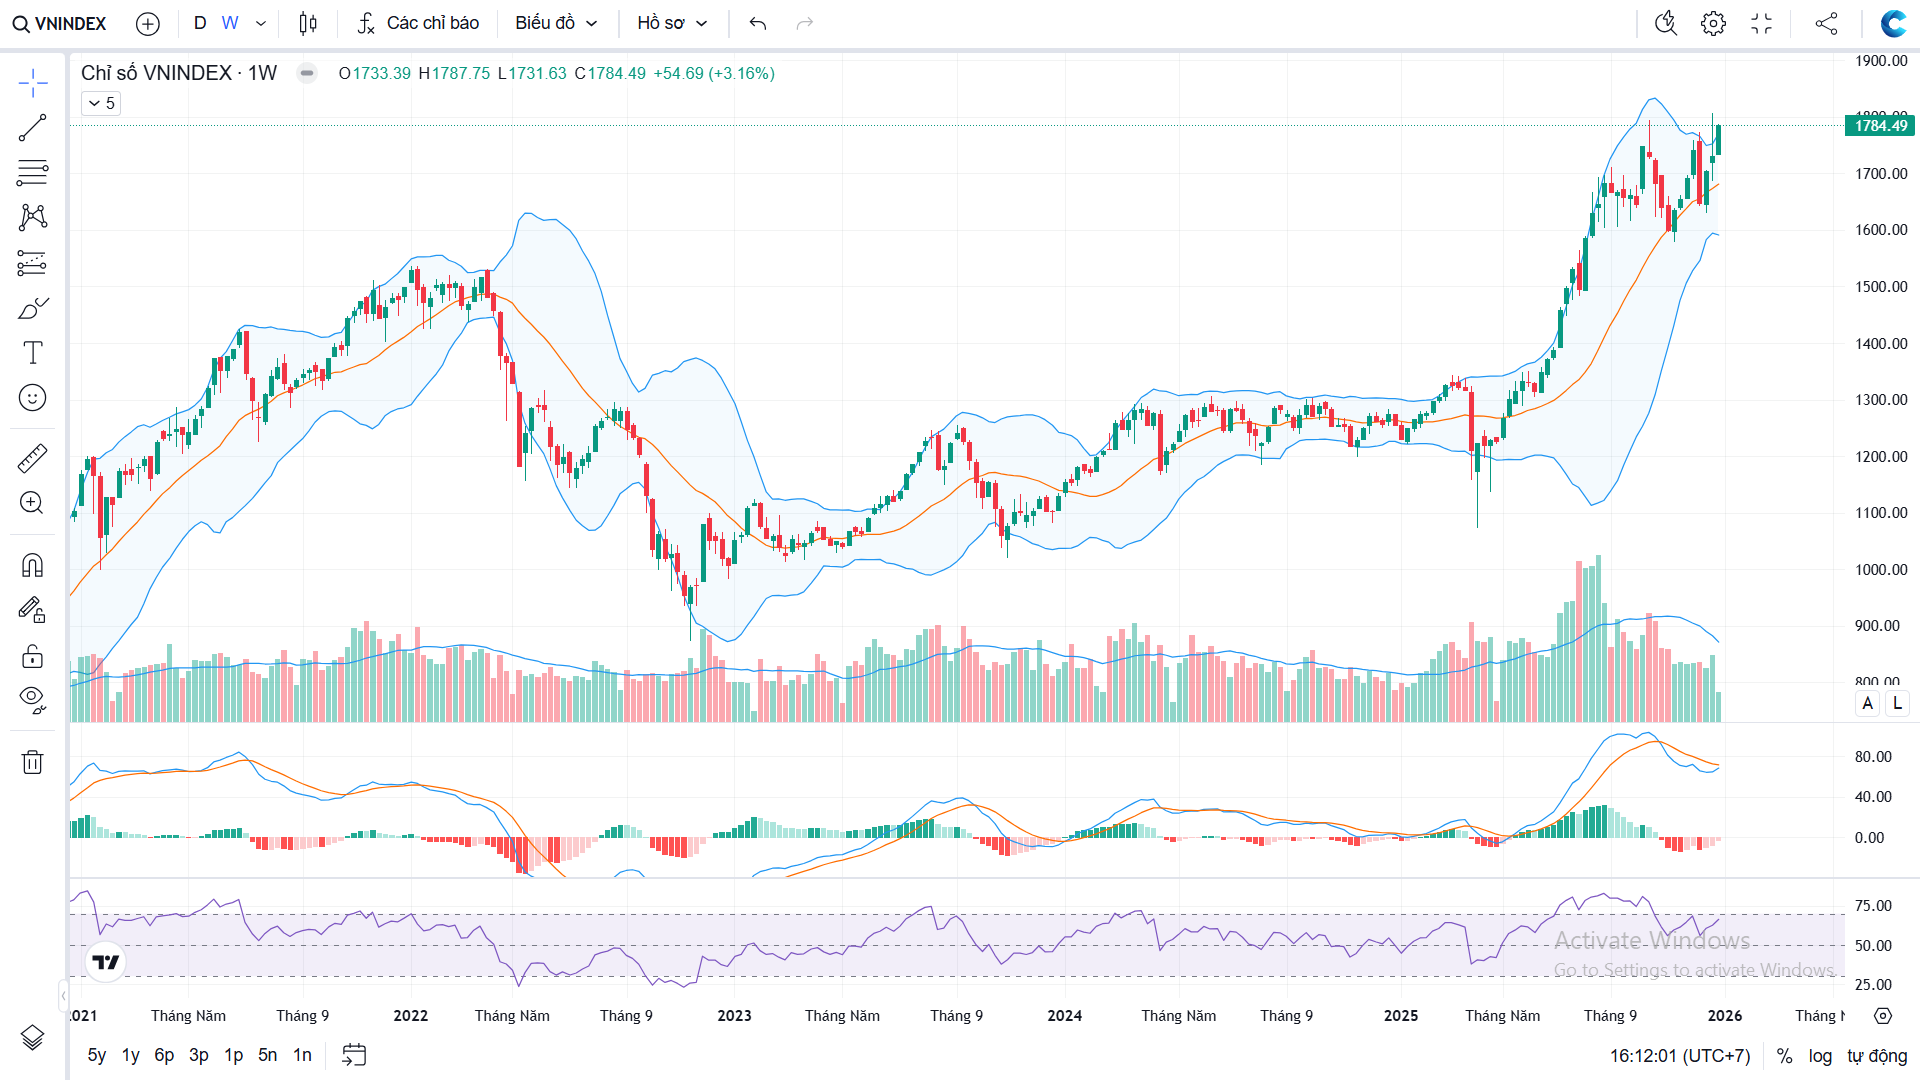Click the VNINDEX symbol search
Screen dimensions: 1920x1080
(x=60, y=23)
